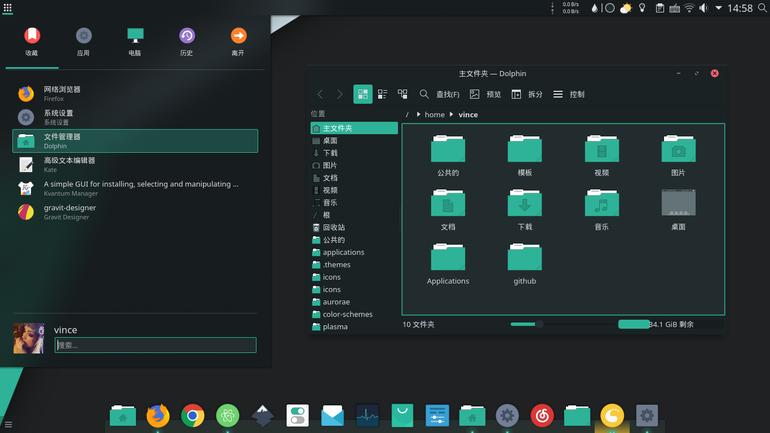
Task: Adjust the icon zoom slider in status bar
Action: click(x=539, y=324)
